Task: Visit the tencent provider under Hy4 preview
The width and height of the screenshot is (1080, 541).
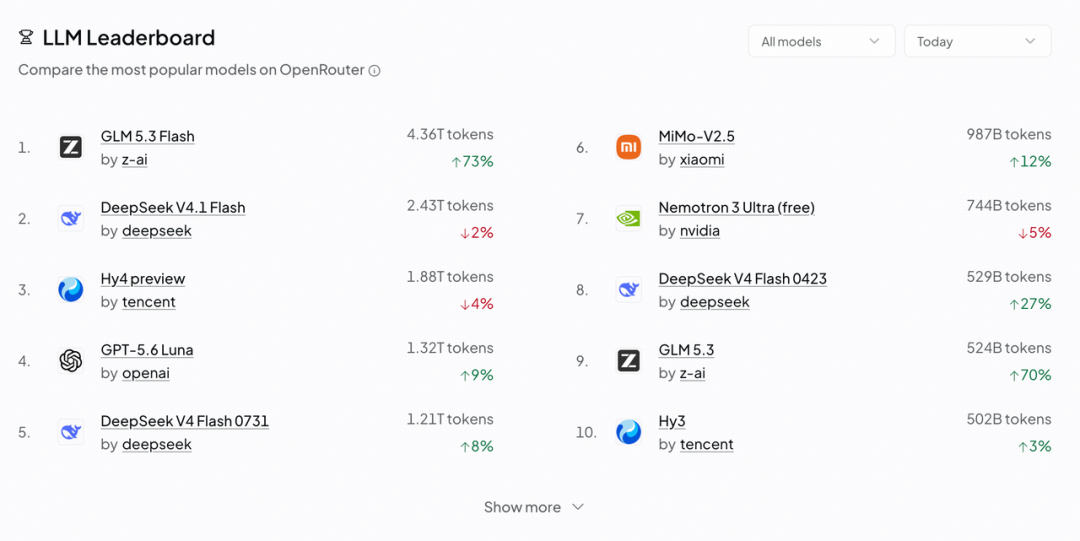Action: tap(149, 302)
